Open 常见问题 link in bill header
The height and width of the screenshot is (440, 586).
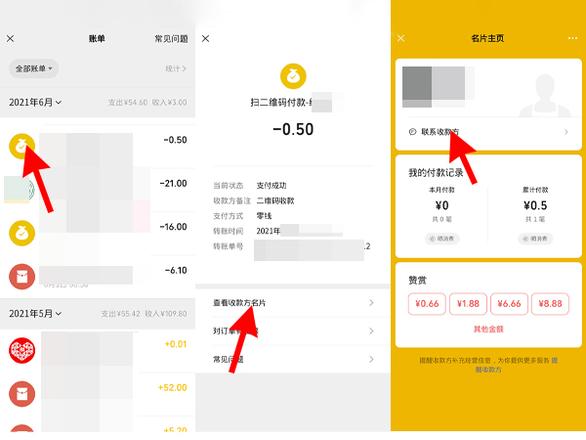(171, 39)
